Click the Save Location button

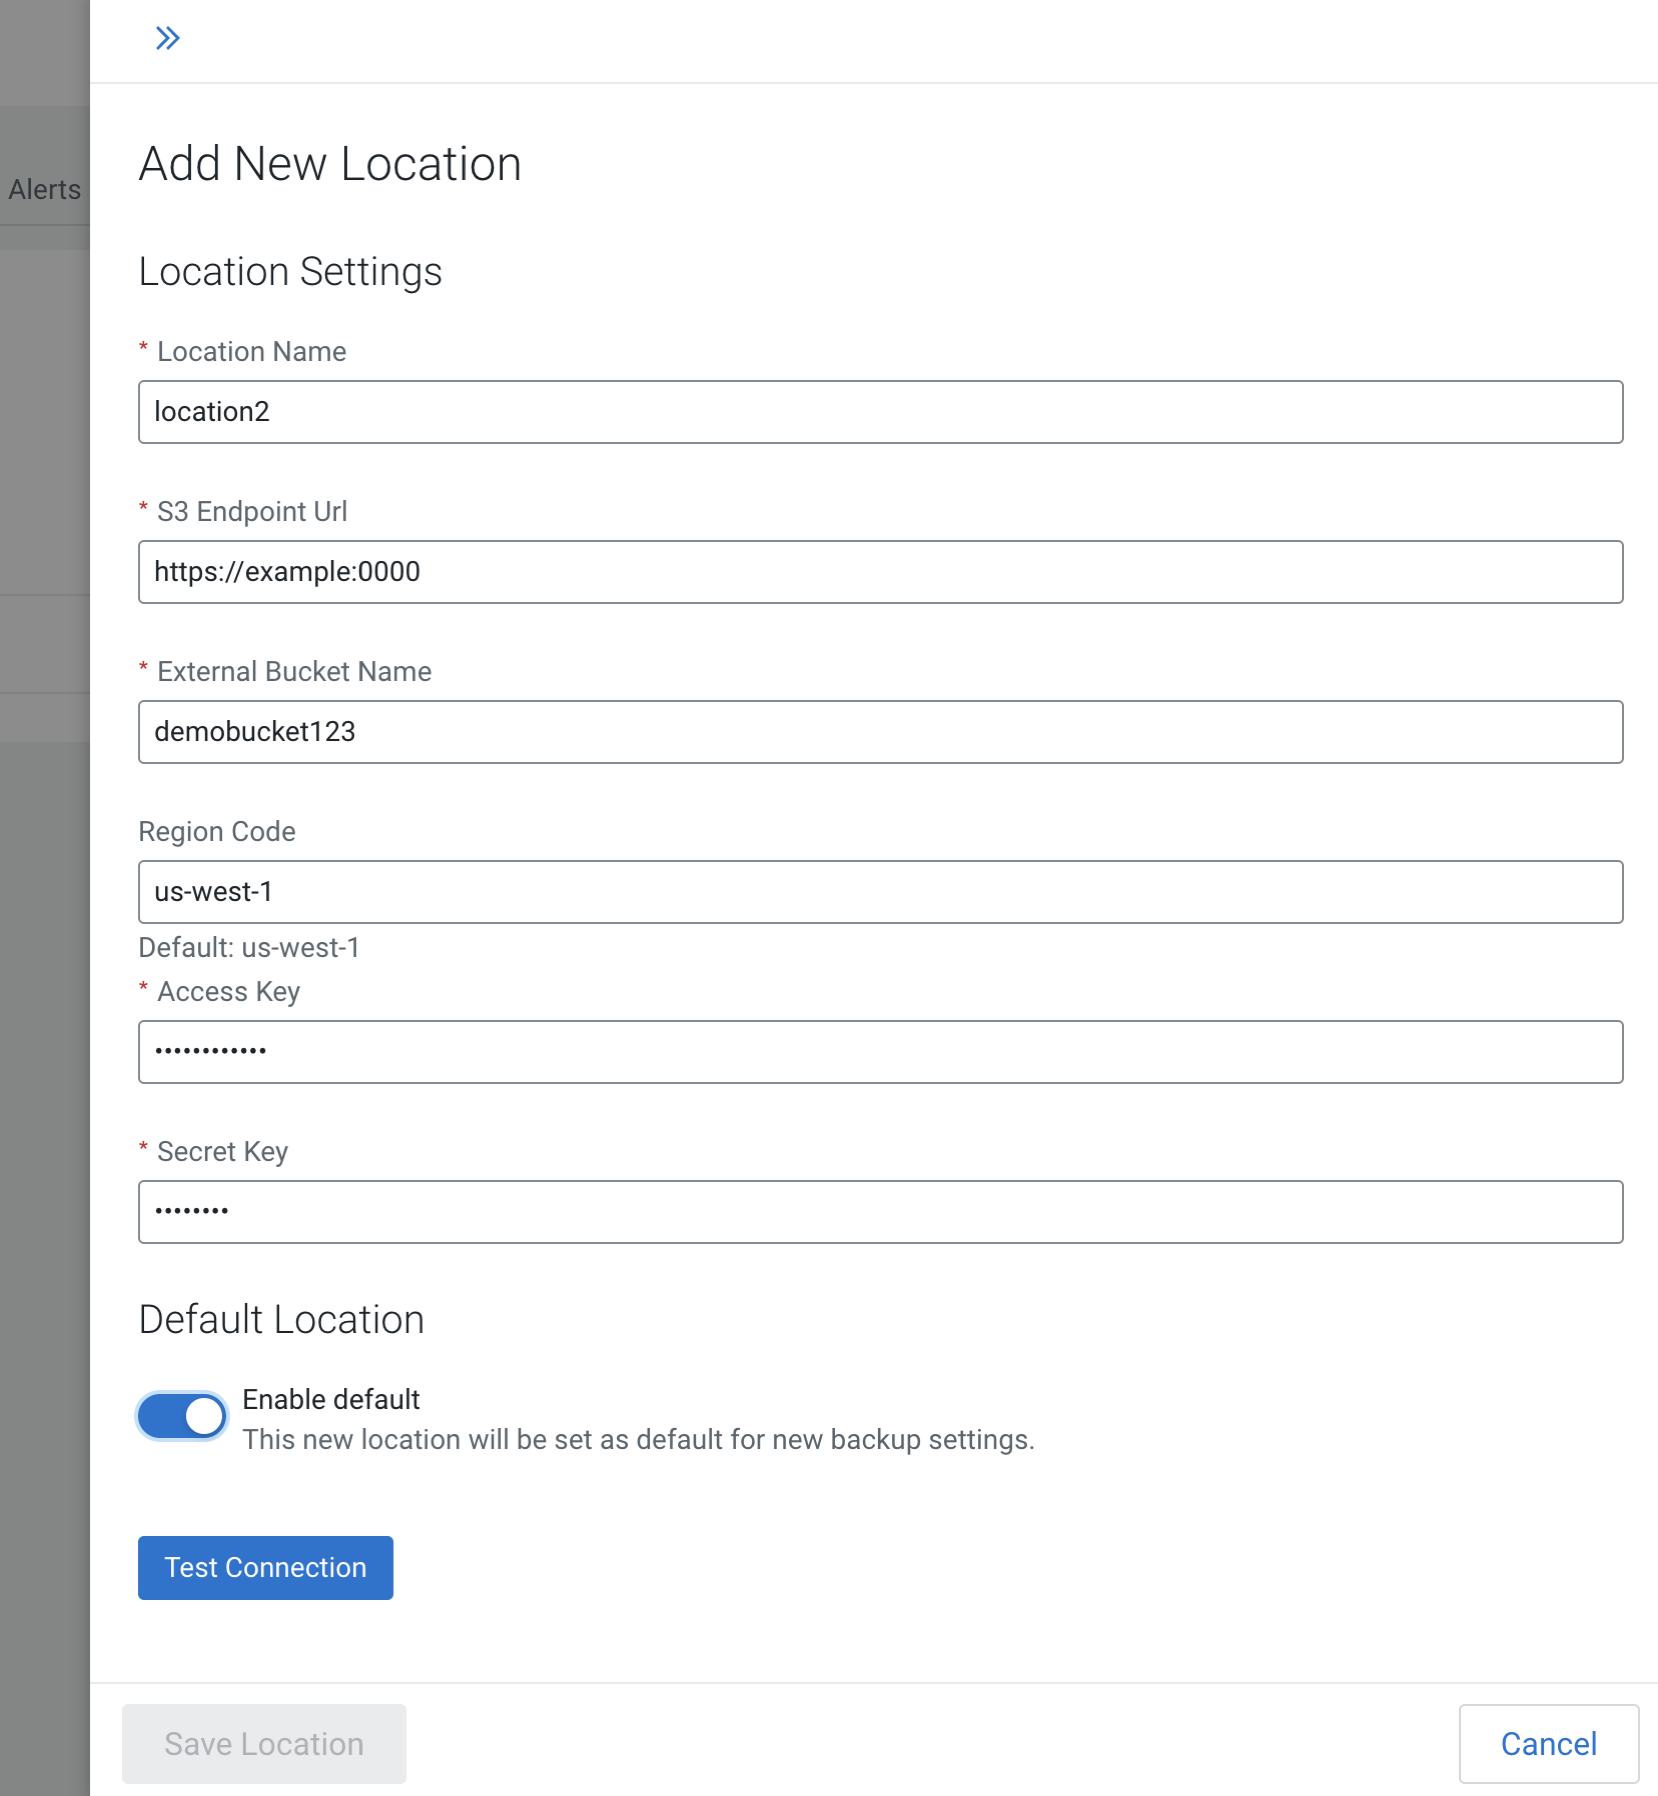263,1743
